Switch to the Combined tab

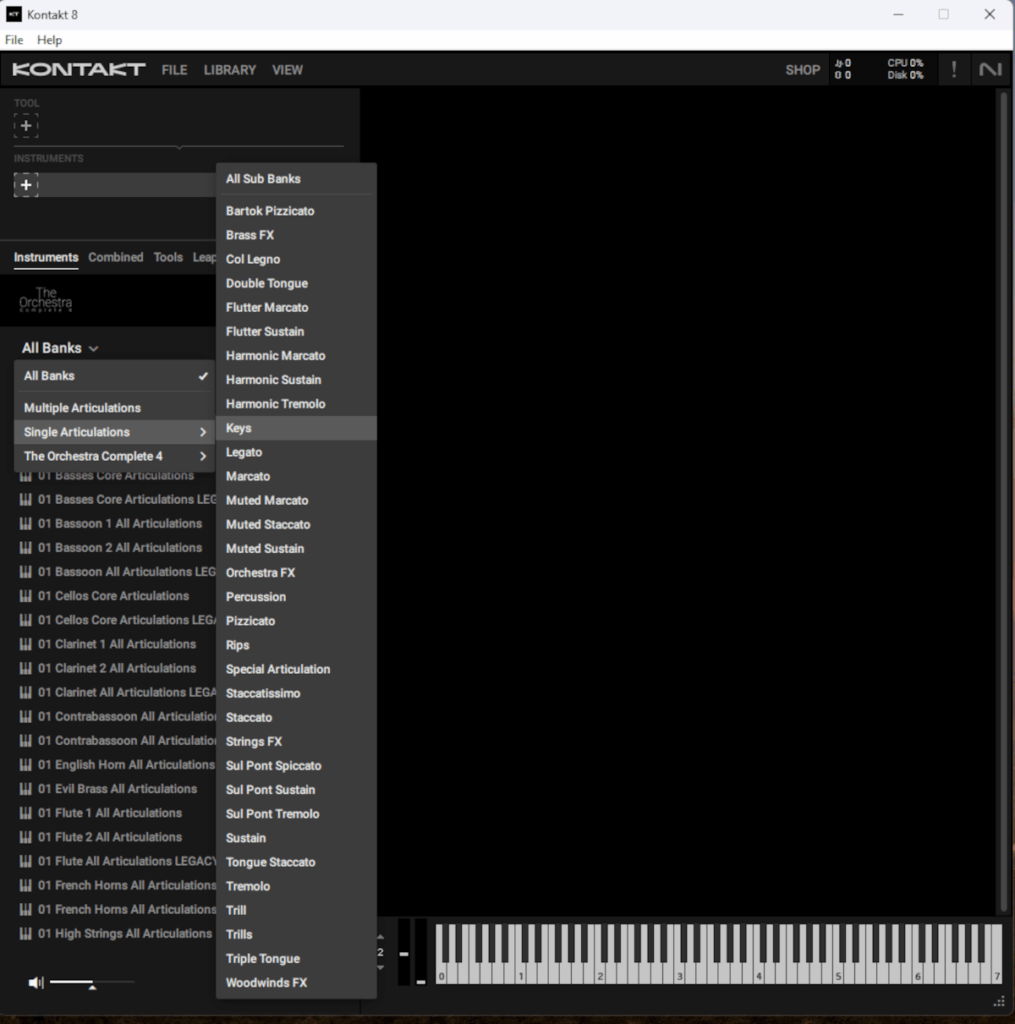(116, 257)
